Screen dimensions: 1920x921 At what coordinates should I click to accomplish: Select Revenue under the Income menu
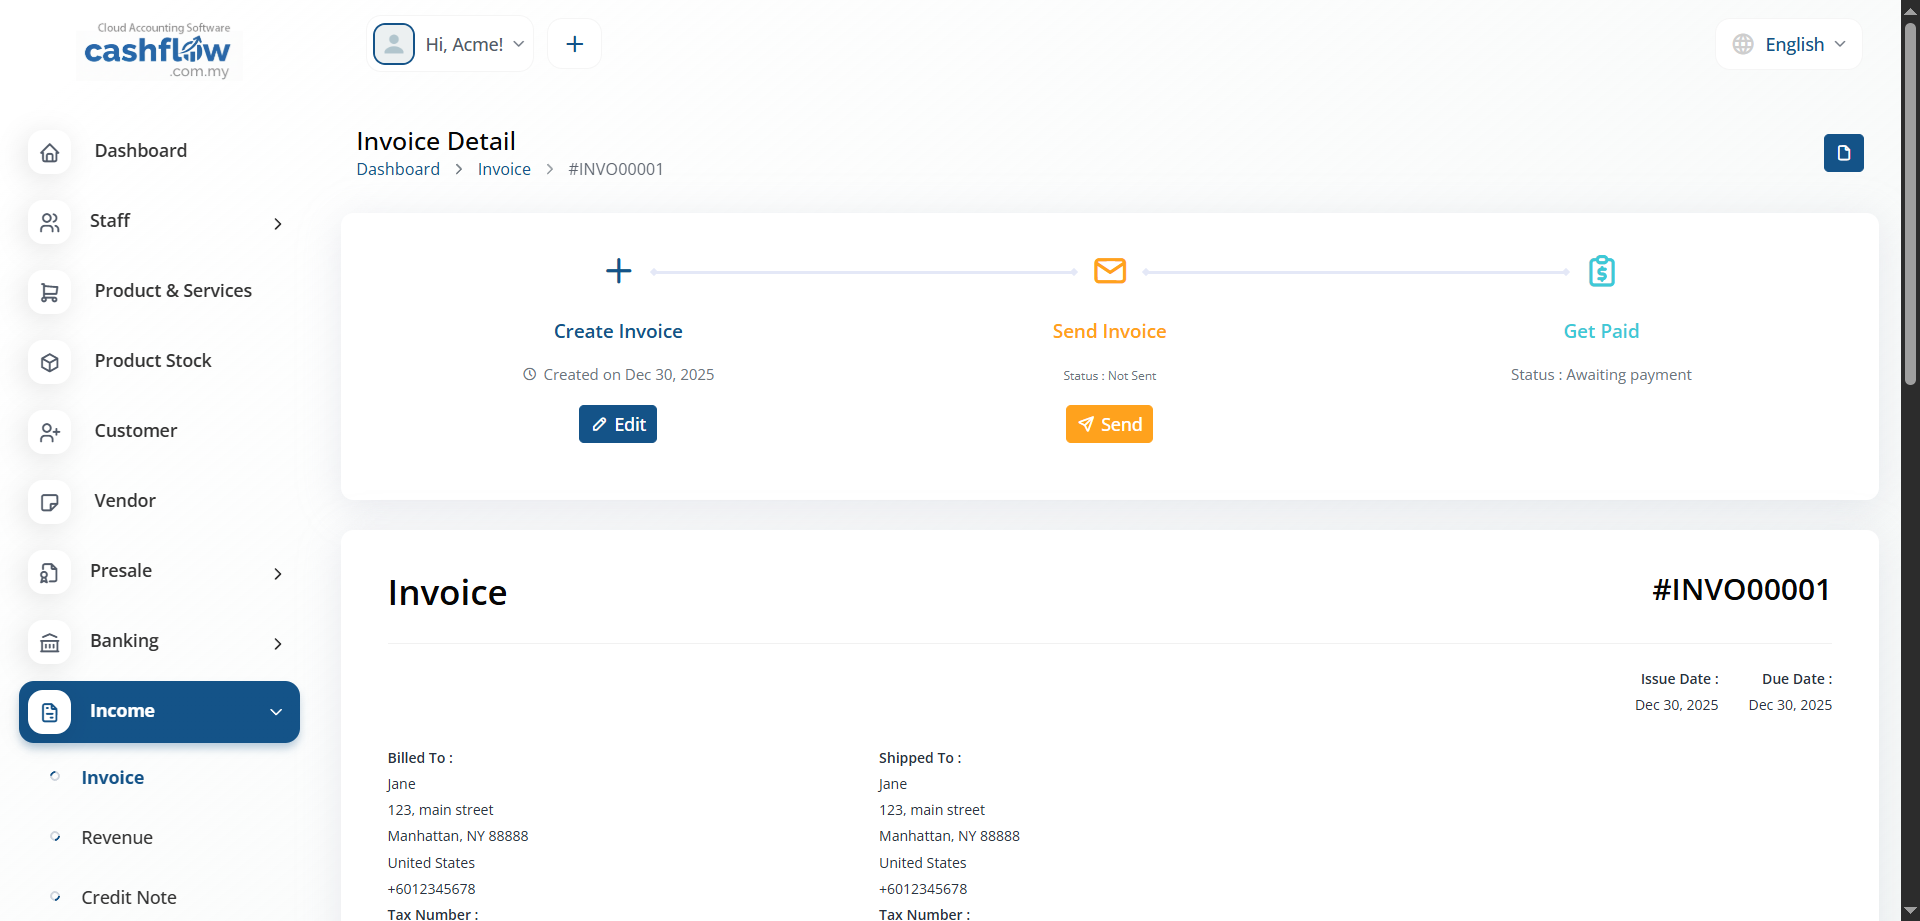pos(117,837)
